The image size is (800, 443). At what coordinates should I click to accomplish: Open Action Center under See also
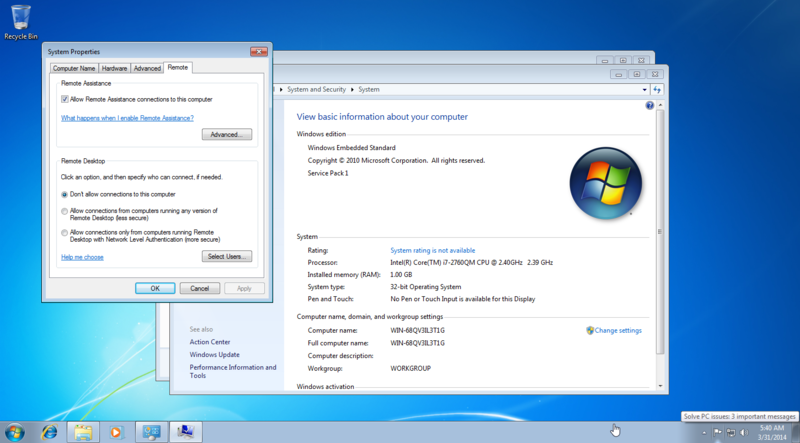210,342
